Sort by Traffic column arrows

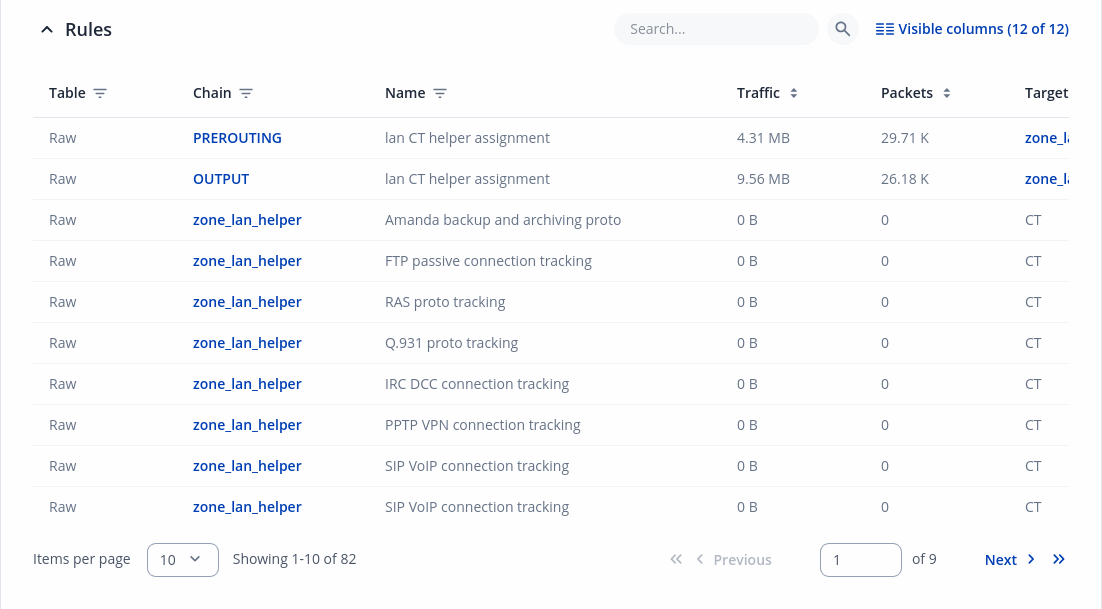794,93
